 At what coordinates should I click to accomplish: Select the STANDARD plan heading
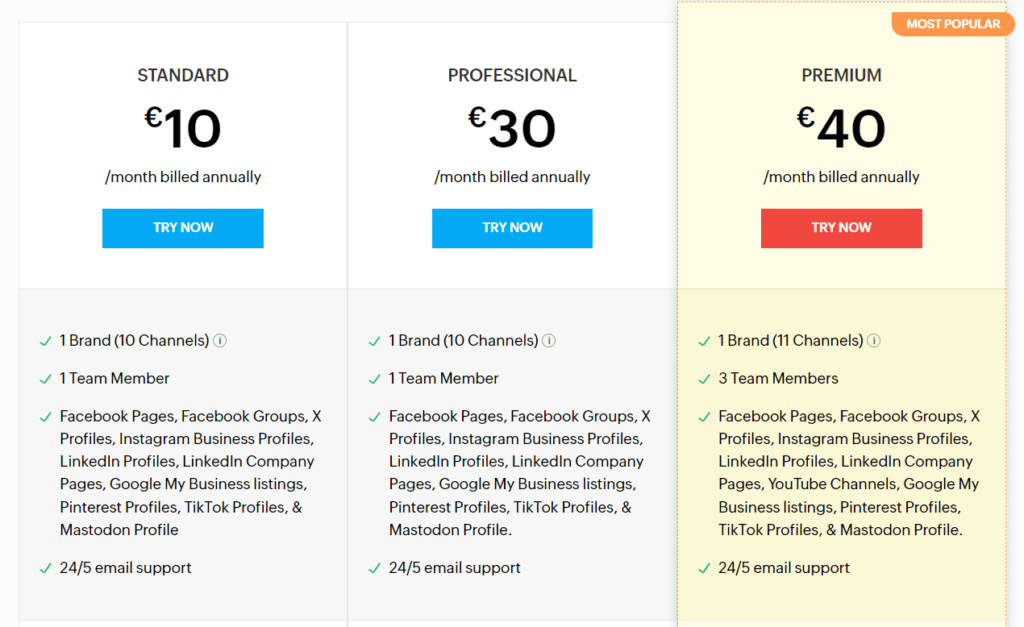click(x=183, y=75)
